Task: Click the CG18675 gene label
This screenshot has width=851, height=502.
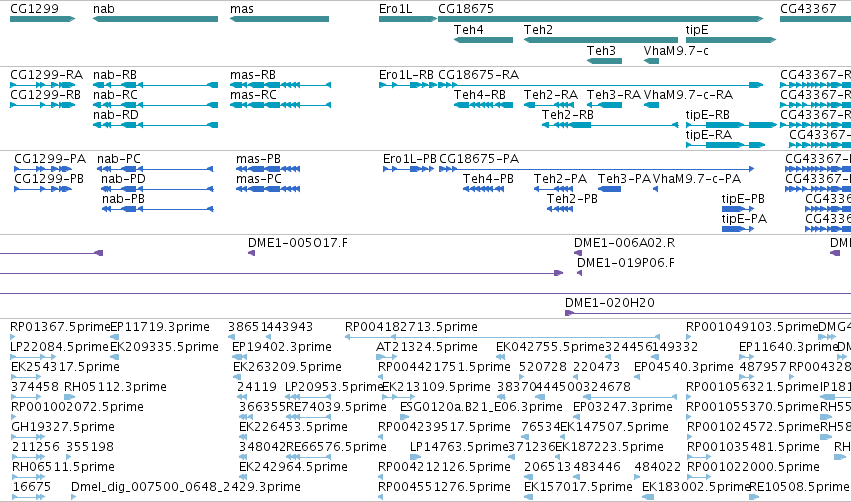Action: pyautogui.click(x=466, y=9)
